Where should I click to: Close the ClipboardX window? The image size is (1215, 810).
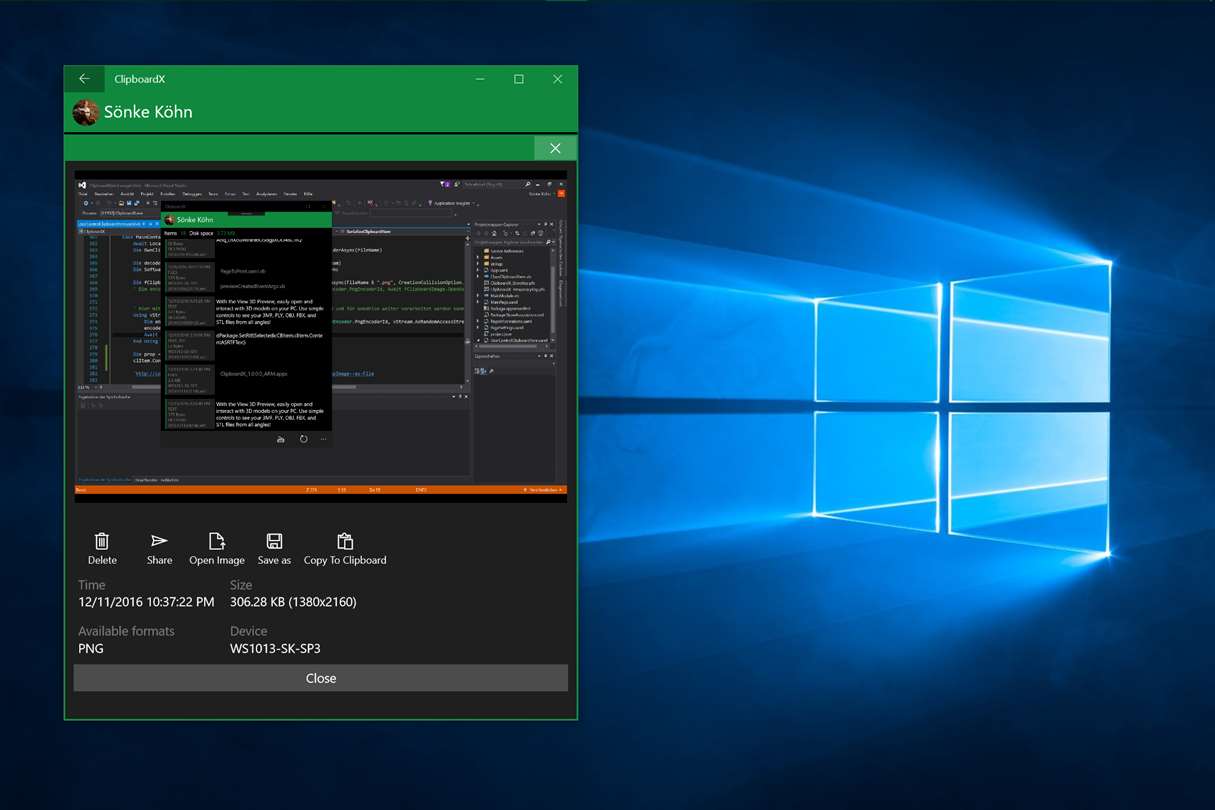(558, 79)
